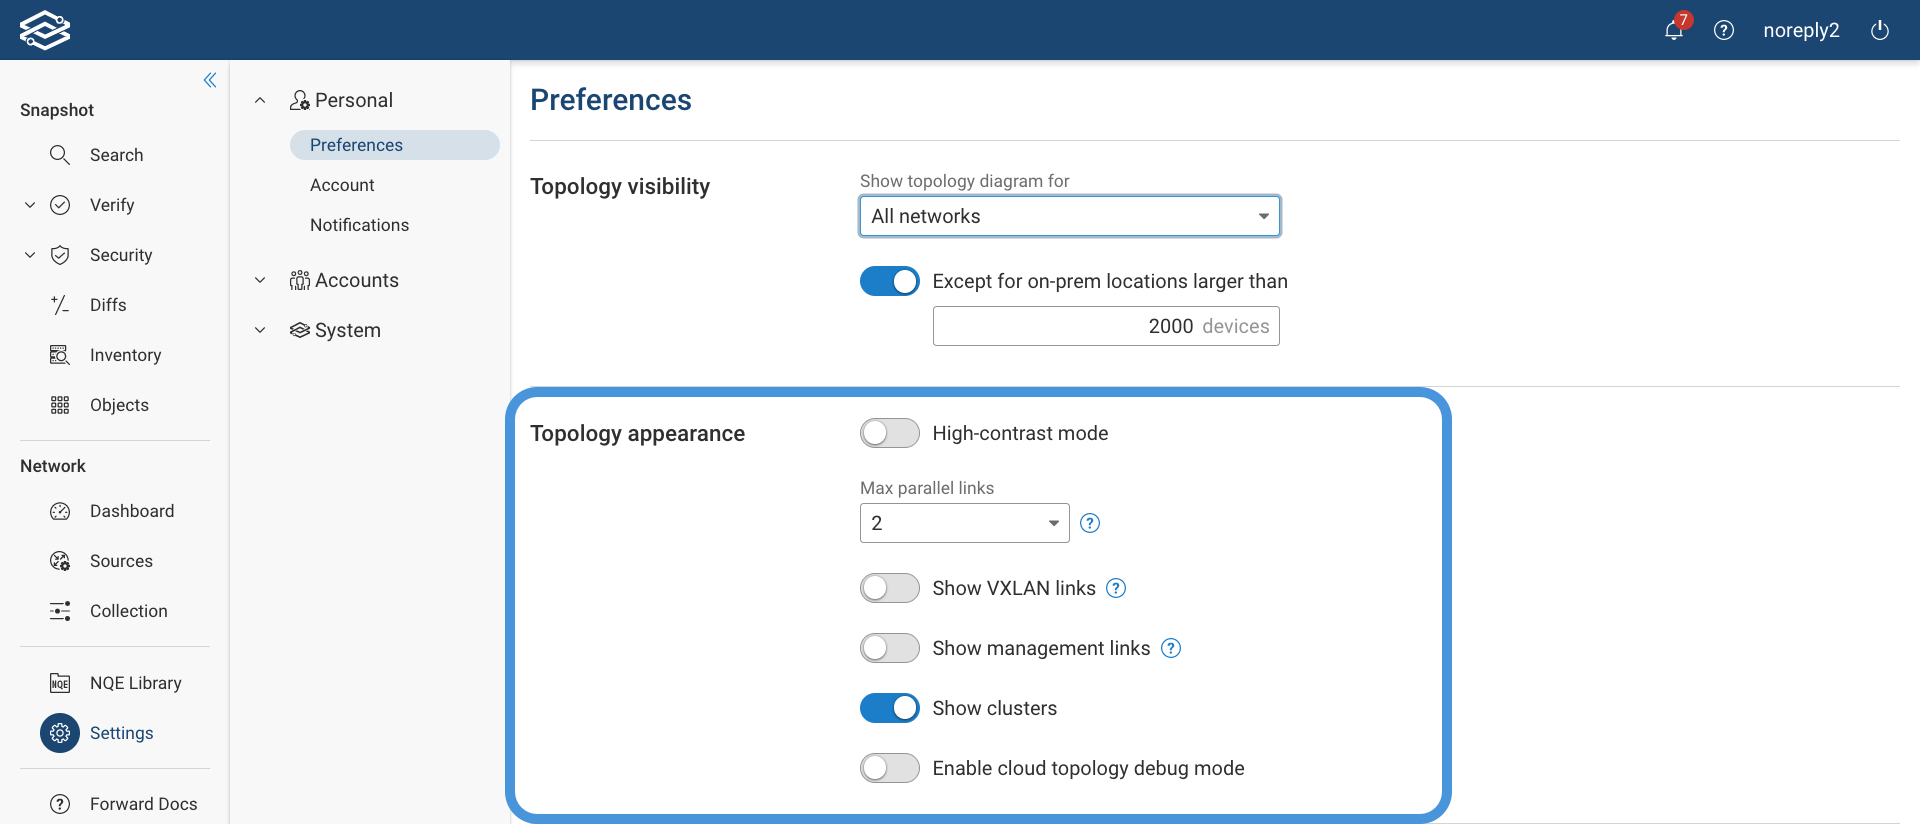Screen dimensions: 1920x824
Task: Click the Accounts section label
Action: click(357, 280)
